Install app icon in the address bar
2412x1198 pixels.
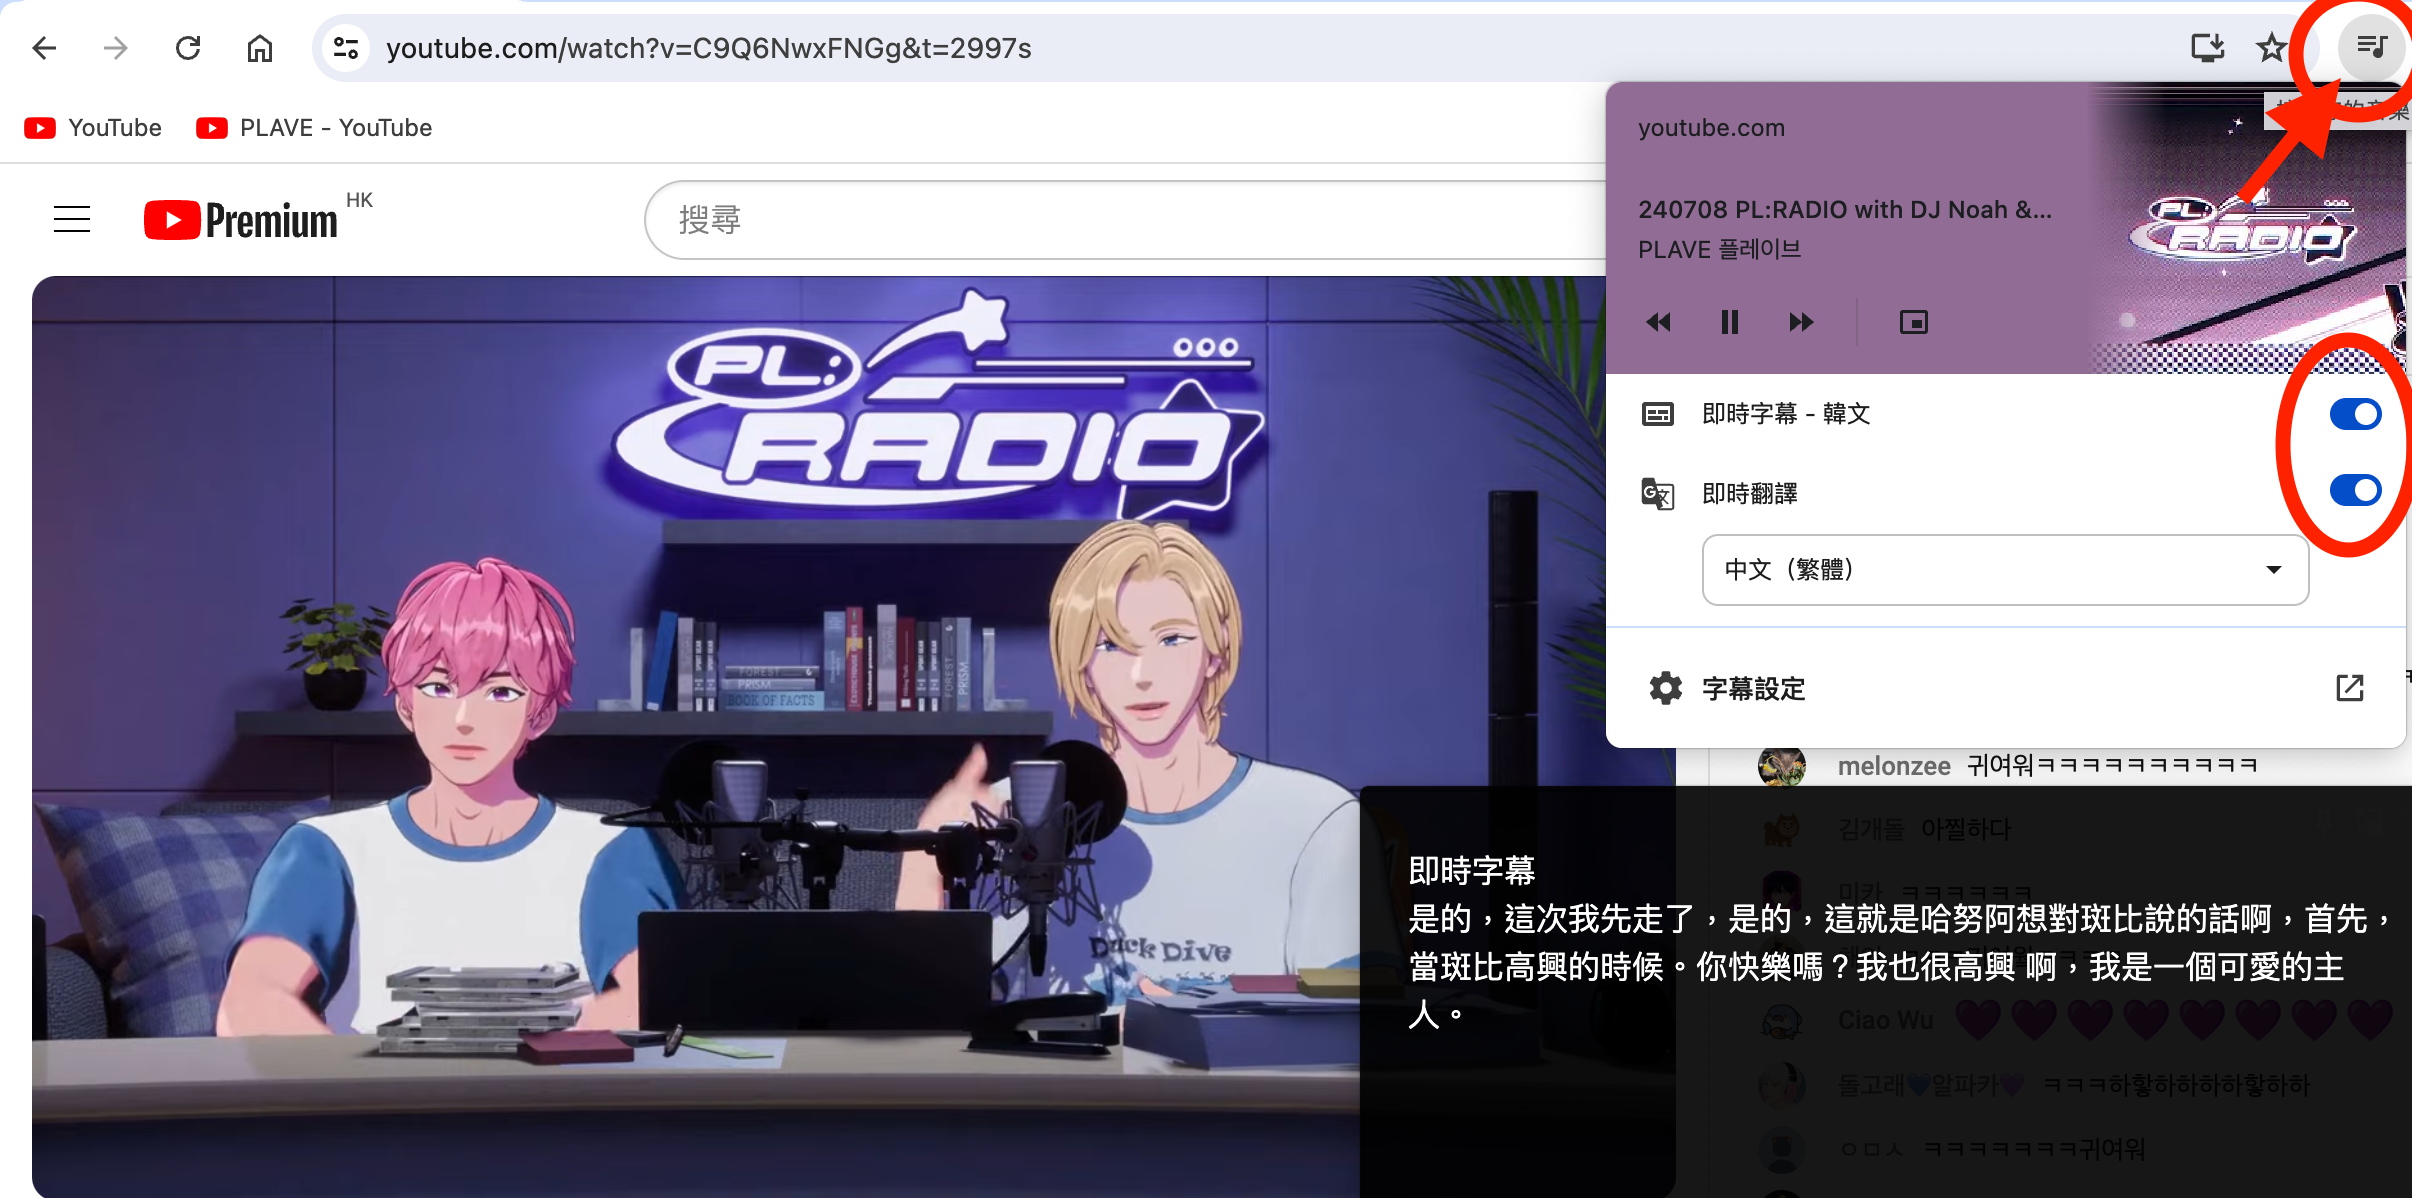point(2207,48)
